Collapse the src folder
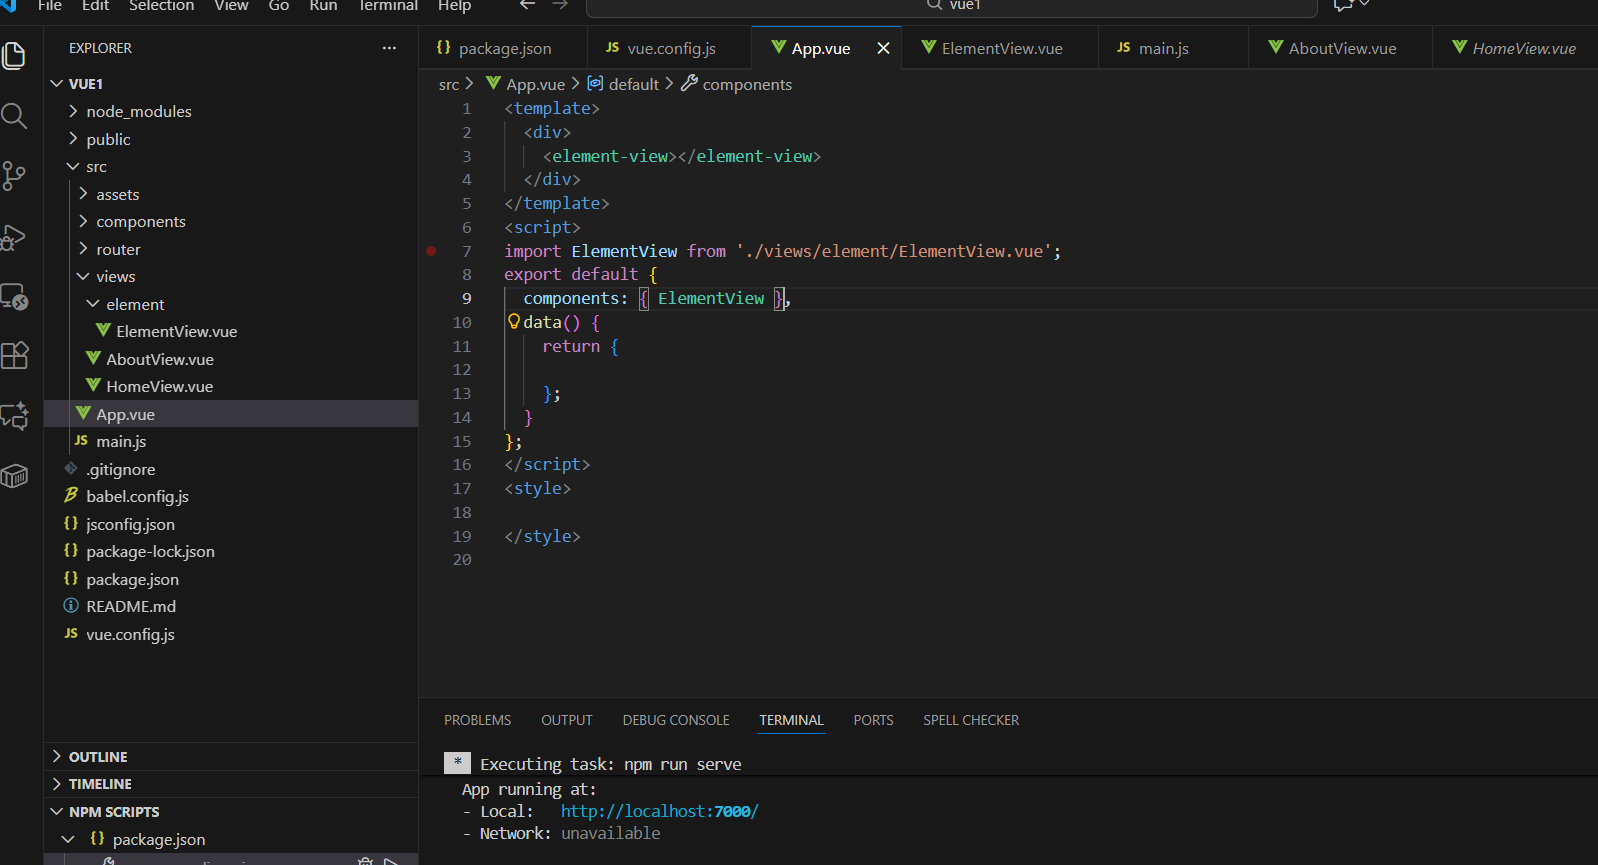The width and height of the screenshot is (1598, 865). [x=73, y=166]
